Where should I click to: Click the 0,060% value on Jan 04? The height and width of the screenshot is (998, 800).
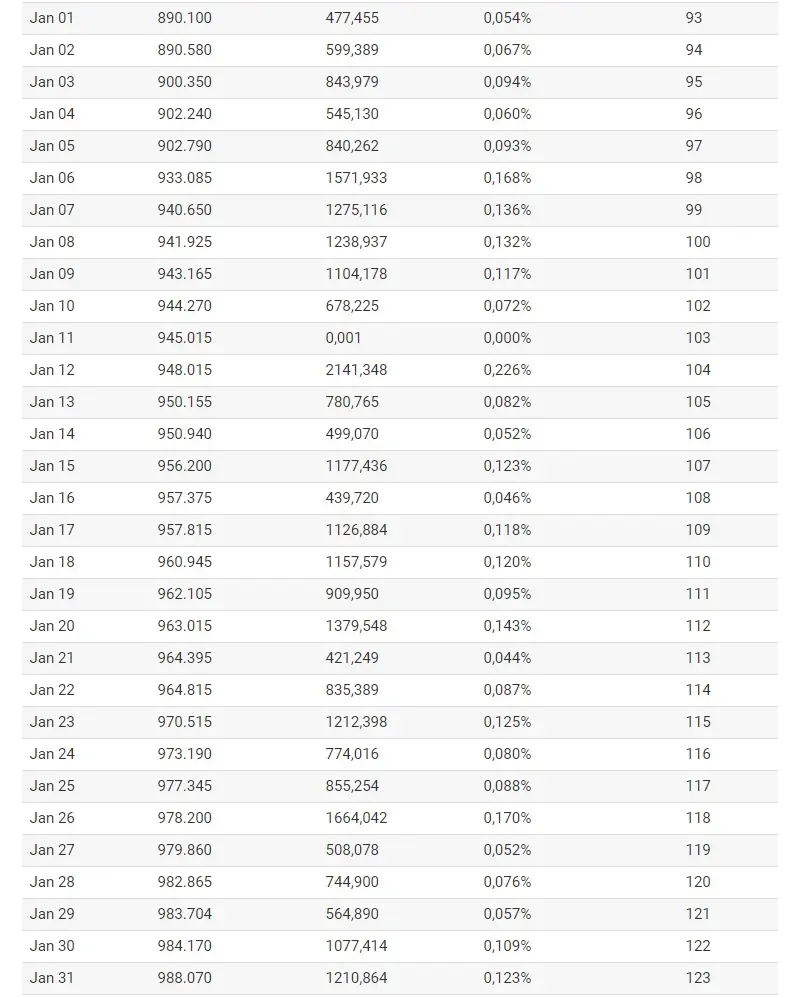coord(507,114)
